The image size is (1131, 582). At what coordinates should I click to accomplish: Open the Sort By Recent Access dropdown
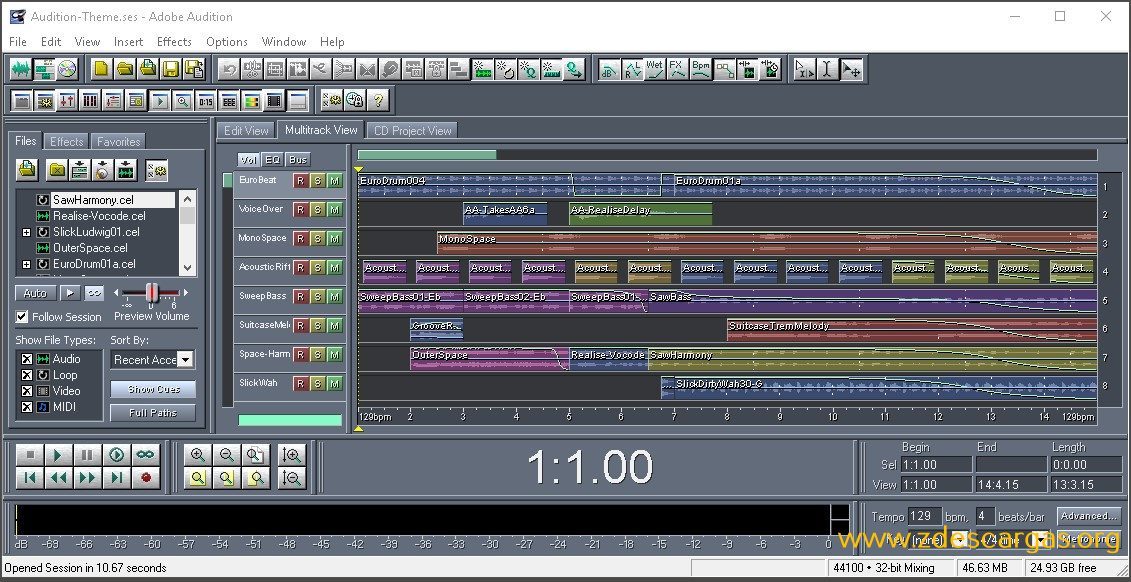(x=185, y=360)
